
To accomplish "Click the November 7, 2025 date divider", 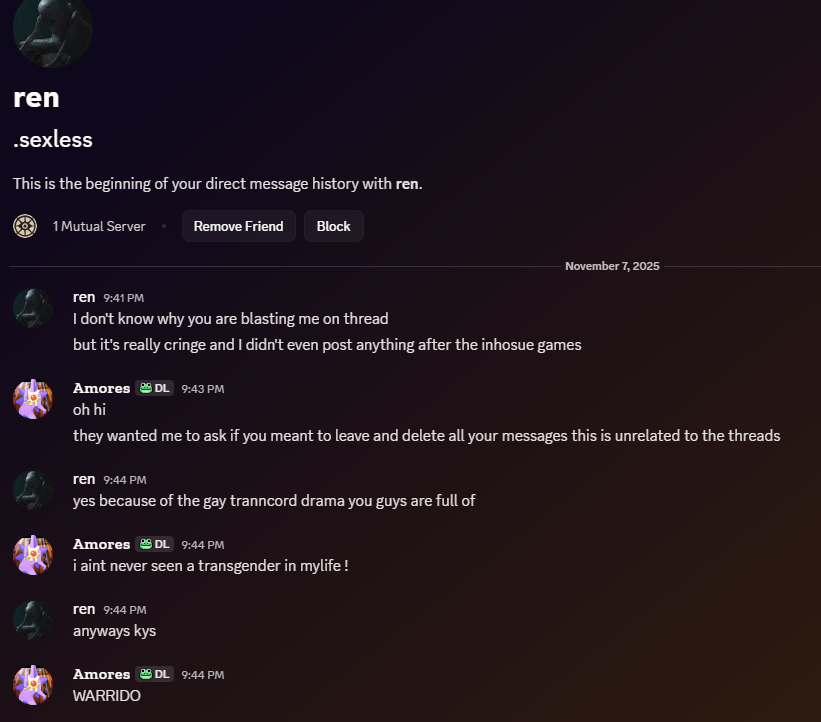I will (612, 266).
